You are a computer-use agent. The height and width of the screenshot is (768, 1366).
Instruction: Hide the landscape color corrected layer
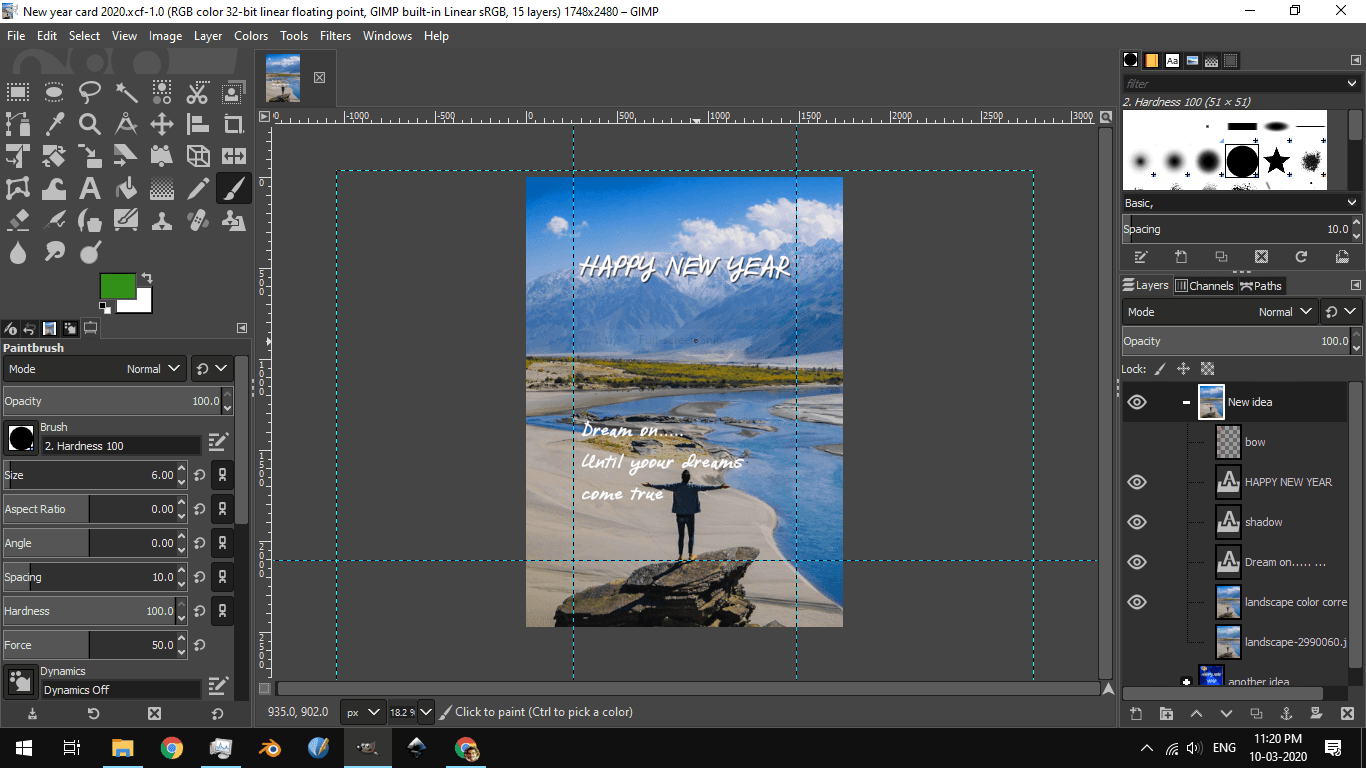click(1136, 601)
